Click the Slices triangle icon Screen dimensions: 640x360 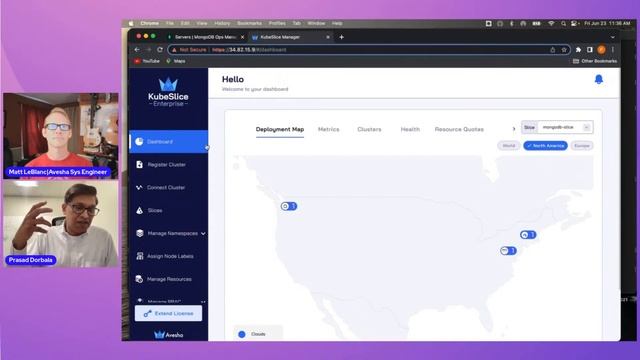[140, 210]
